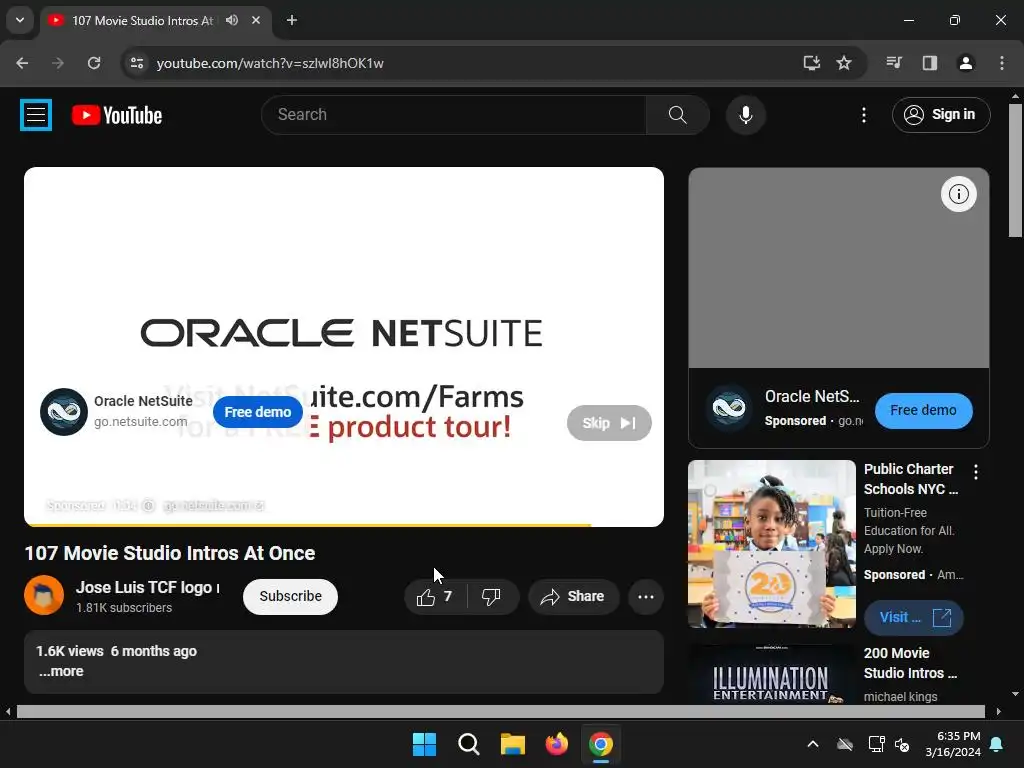This screenshot has width=1024, height=768.
Task: Click Free demo in sidebar ad card
Action: click(x=923, y=410)
